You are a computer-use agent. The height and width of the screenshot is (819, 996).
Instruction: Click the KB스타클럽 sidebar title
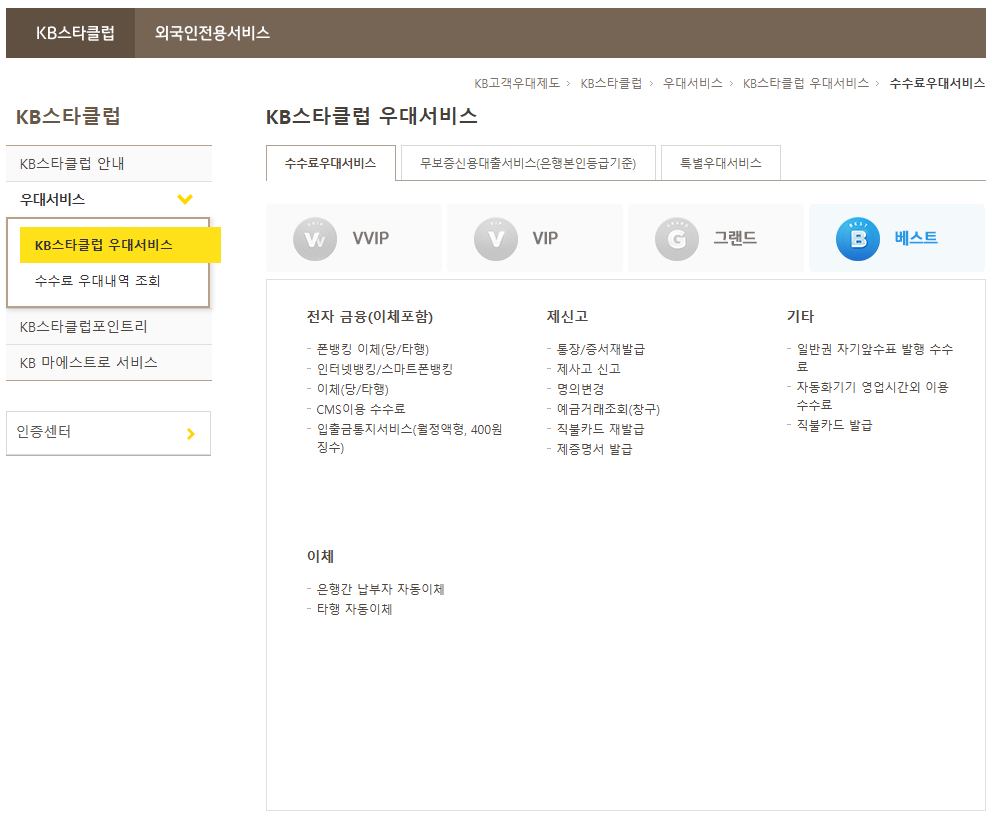pyautogui.click(x=68, y=116)
